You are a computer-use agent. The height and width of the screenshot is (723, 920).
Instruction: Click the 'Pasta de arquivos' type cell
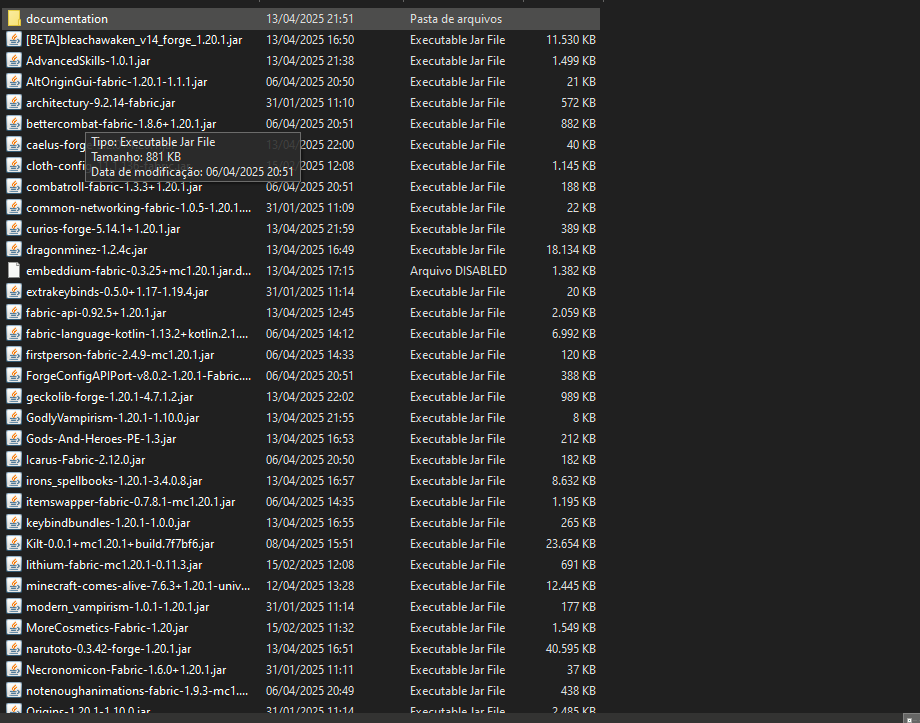tap(456, 19)
